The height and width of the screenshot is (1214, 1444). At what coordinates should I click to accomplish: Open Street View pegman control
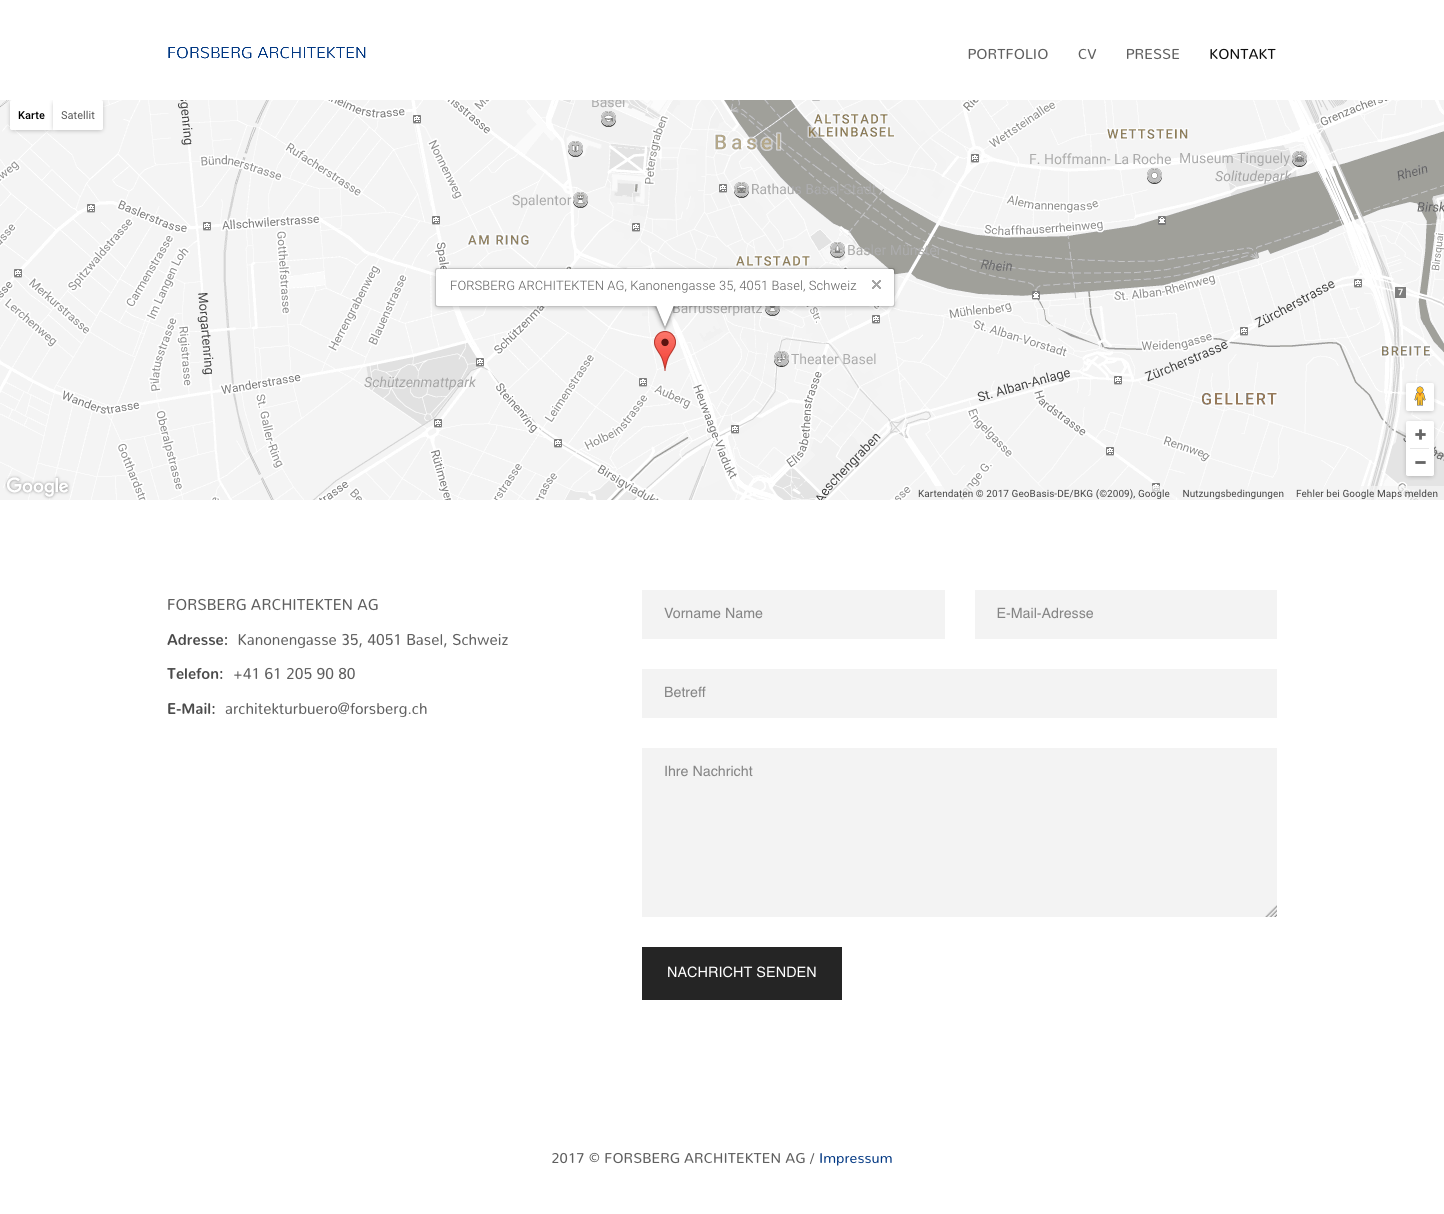point(1420,397)
